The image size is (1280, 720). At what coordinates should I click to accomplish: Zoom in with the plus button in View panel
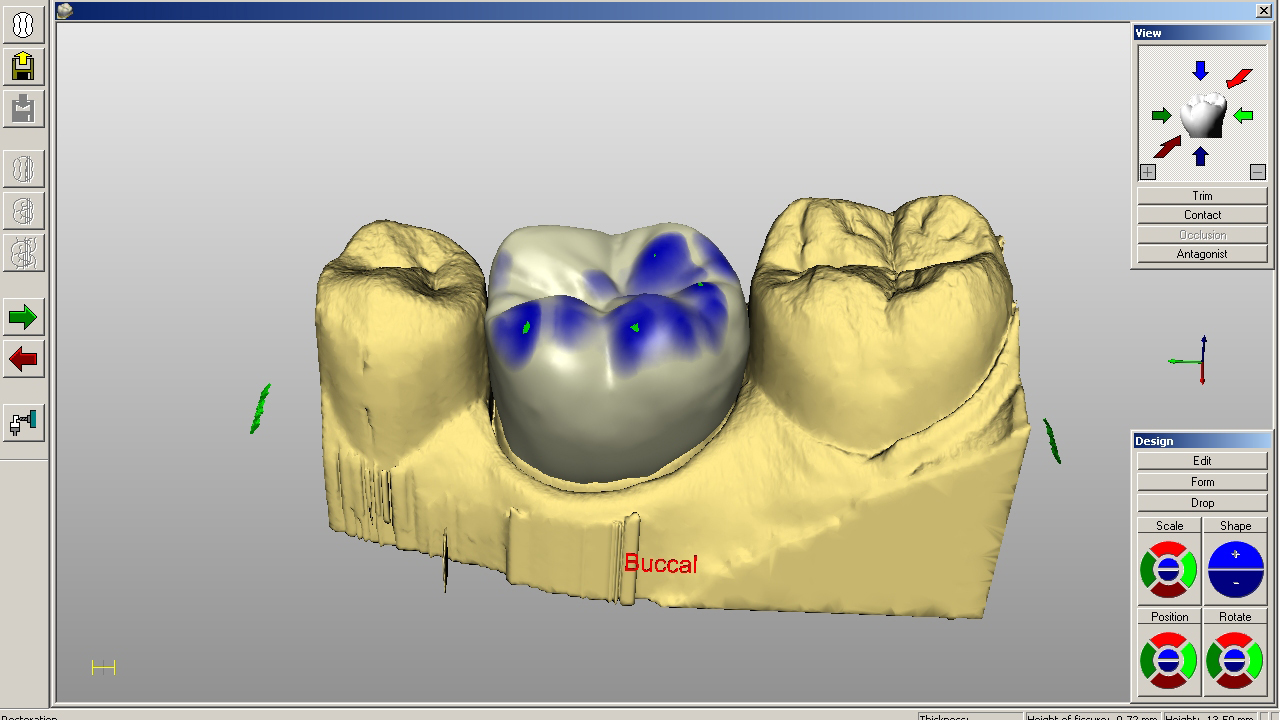[1148, 172]
